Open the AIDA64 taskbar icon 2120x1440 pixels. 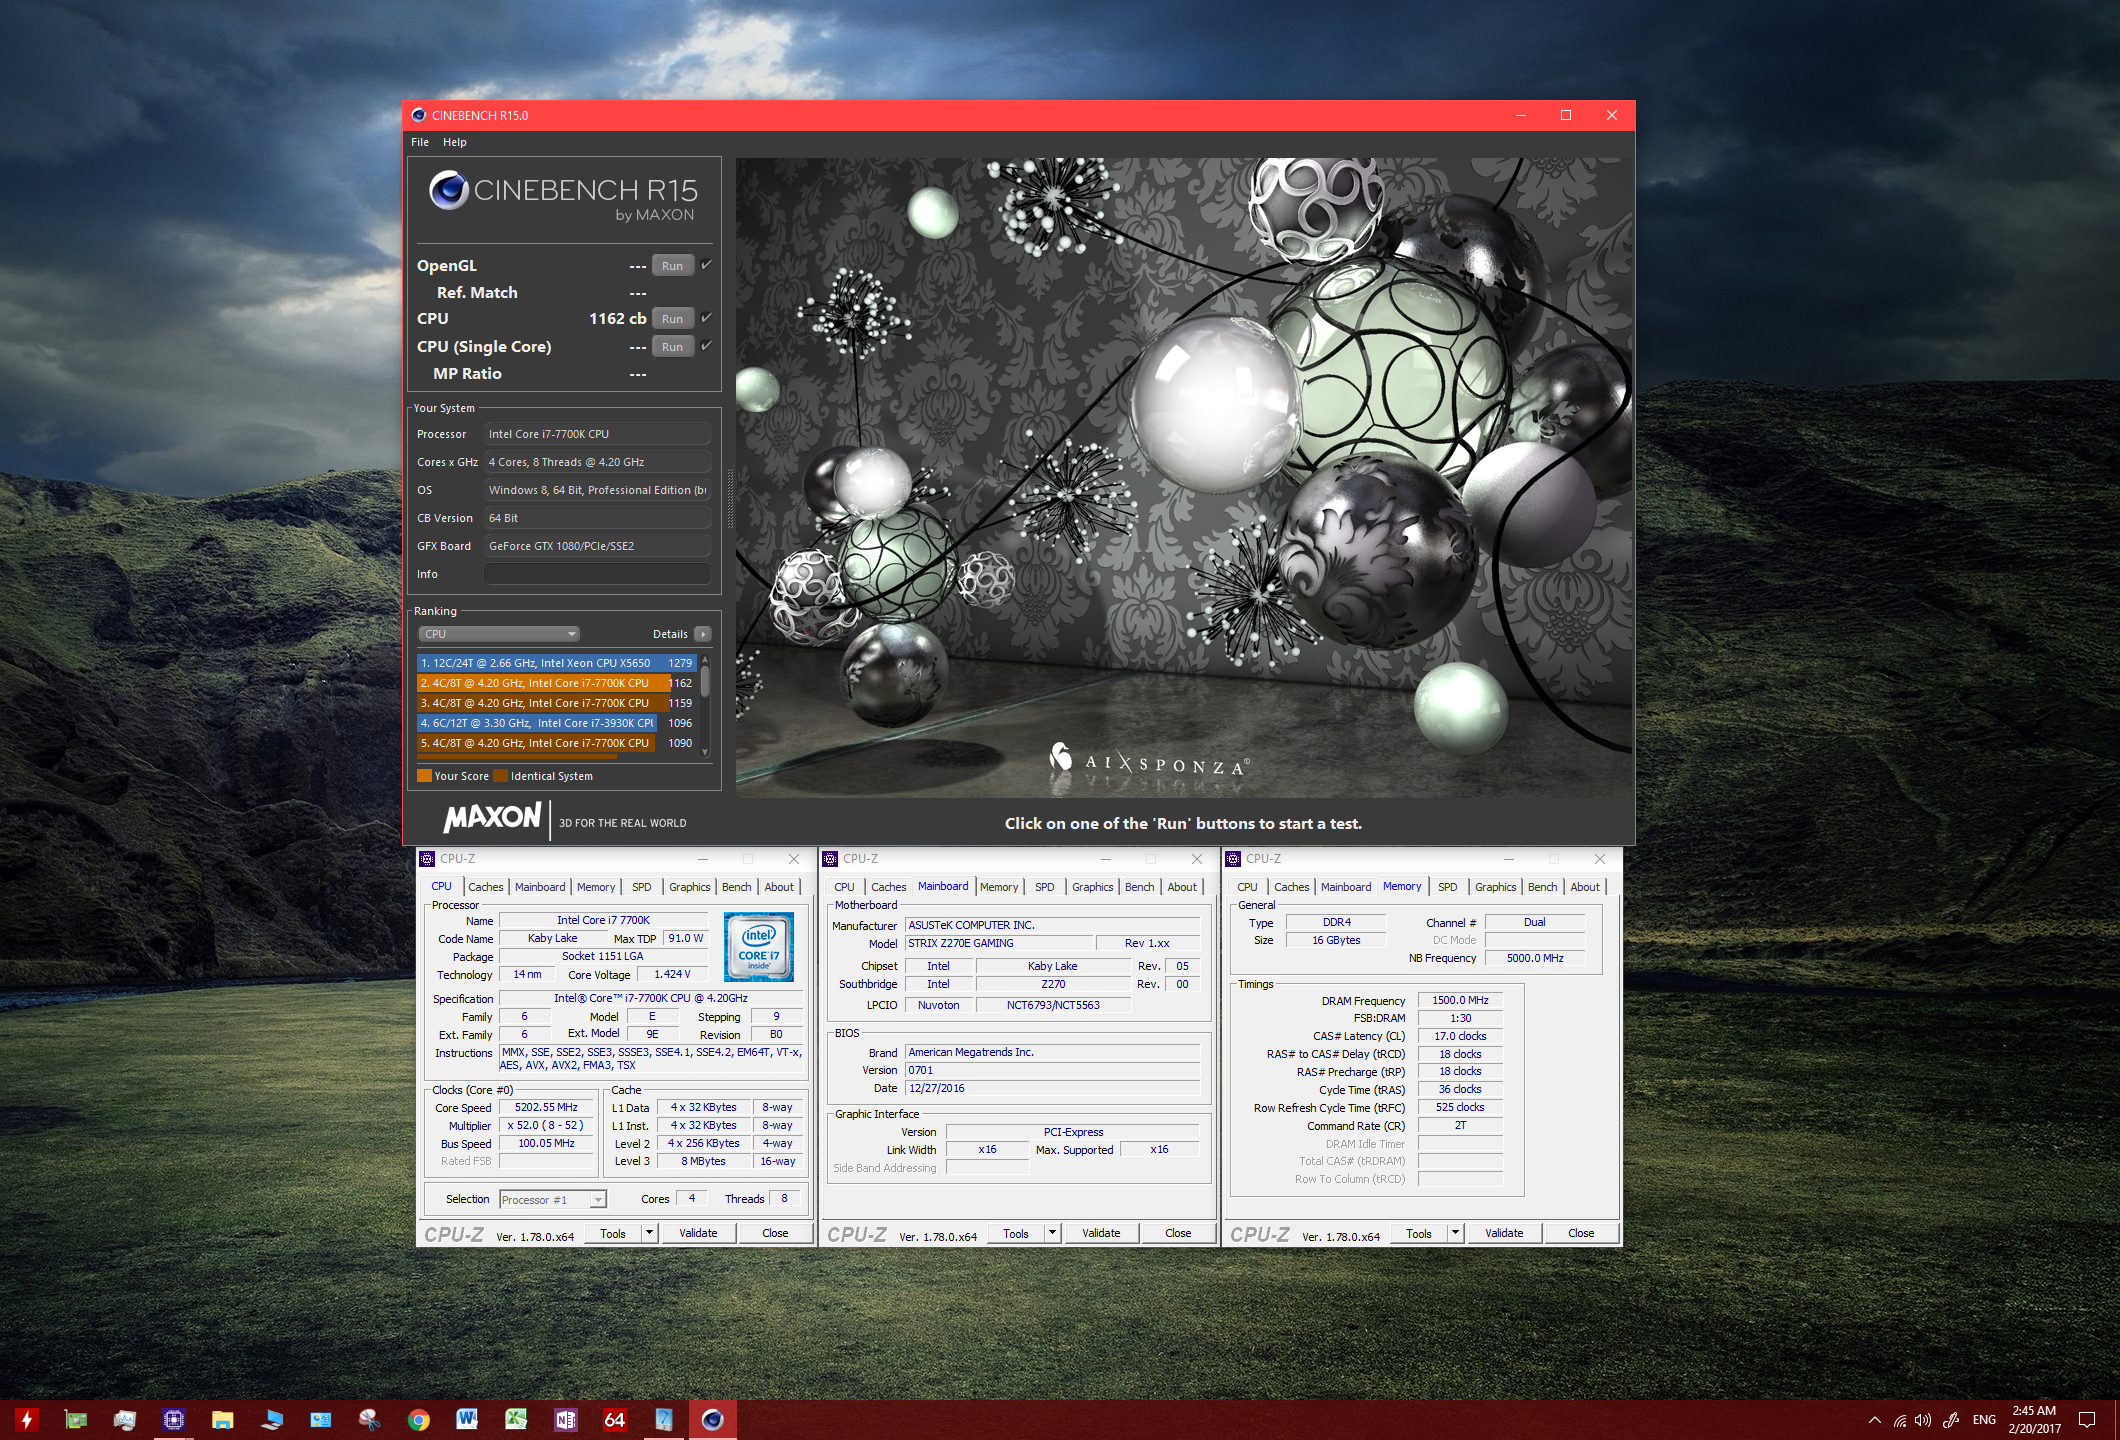click(614, 1419)
